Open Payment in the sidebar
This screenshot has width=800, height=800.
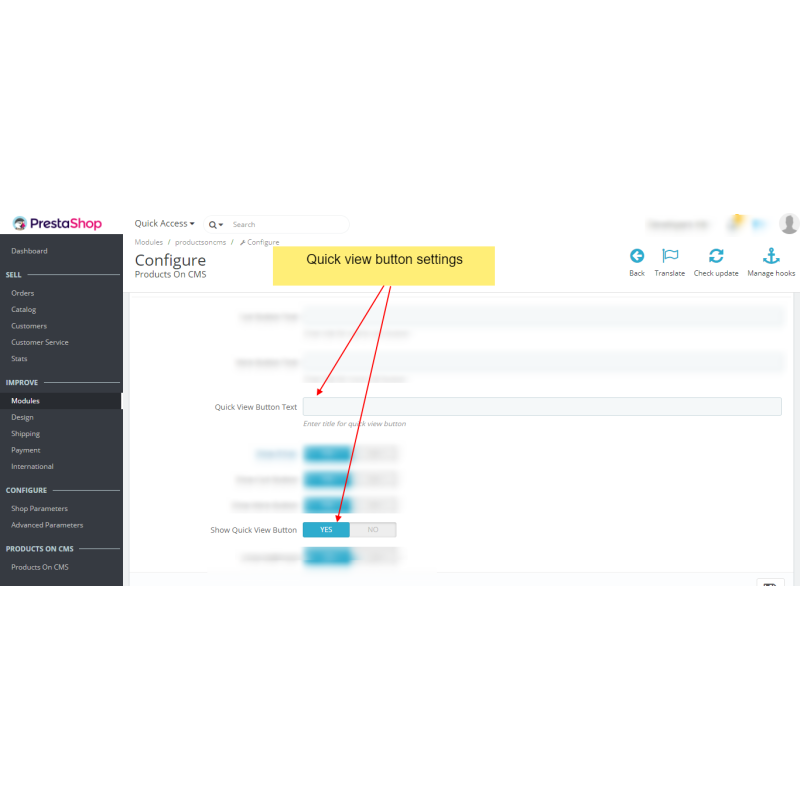pyautogui.click(x=26, y=450)
